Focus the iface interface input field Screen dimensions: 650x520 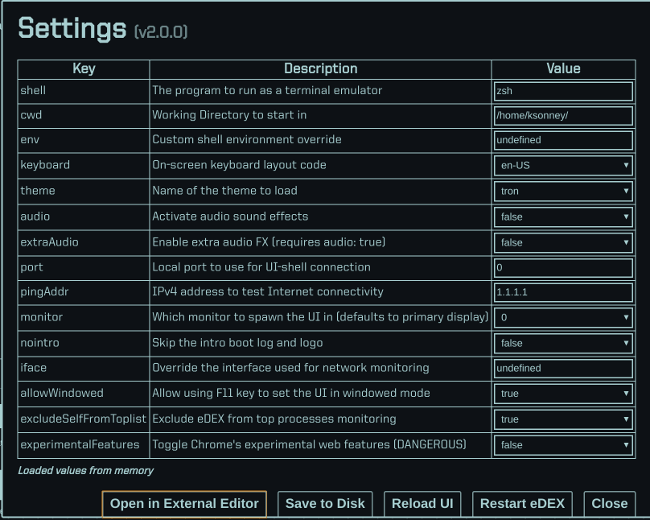point(563,368)
